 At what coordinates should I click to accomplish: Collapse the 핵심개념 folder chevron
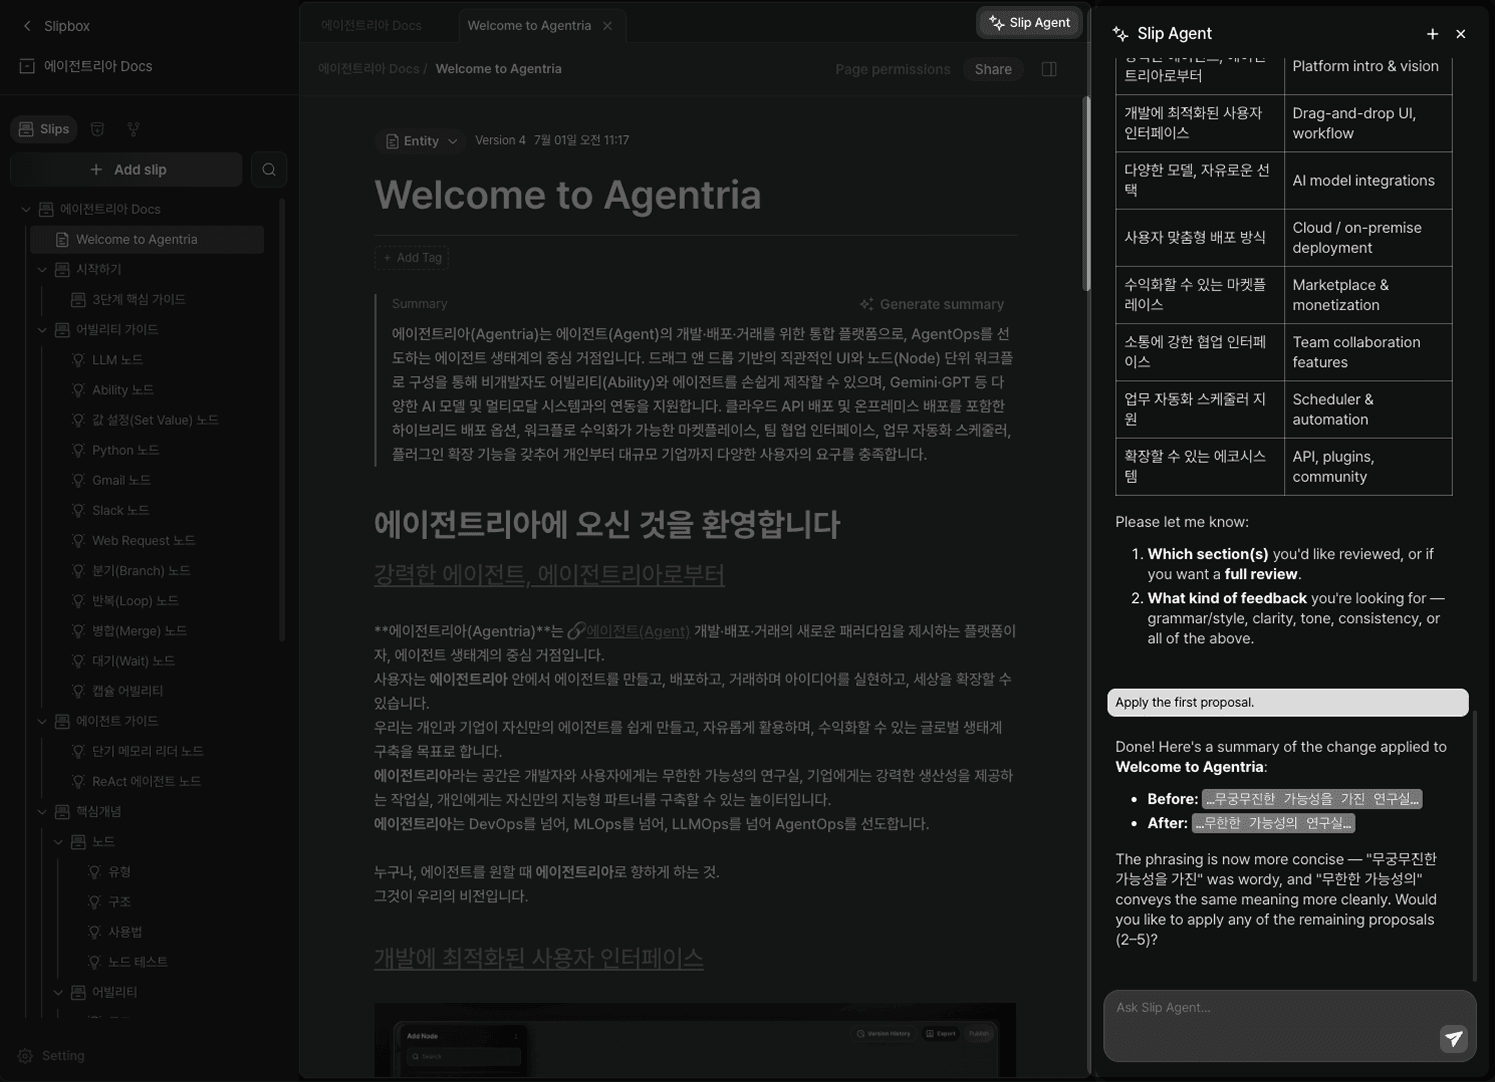(42, 812)
